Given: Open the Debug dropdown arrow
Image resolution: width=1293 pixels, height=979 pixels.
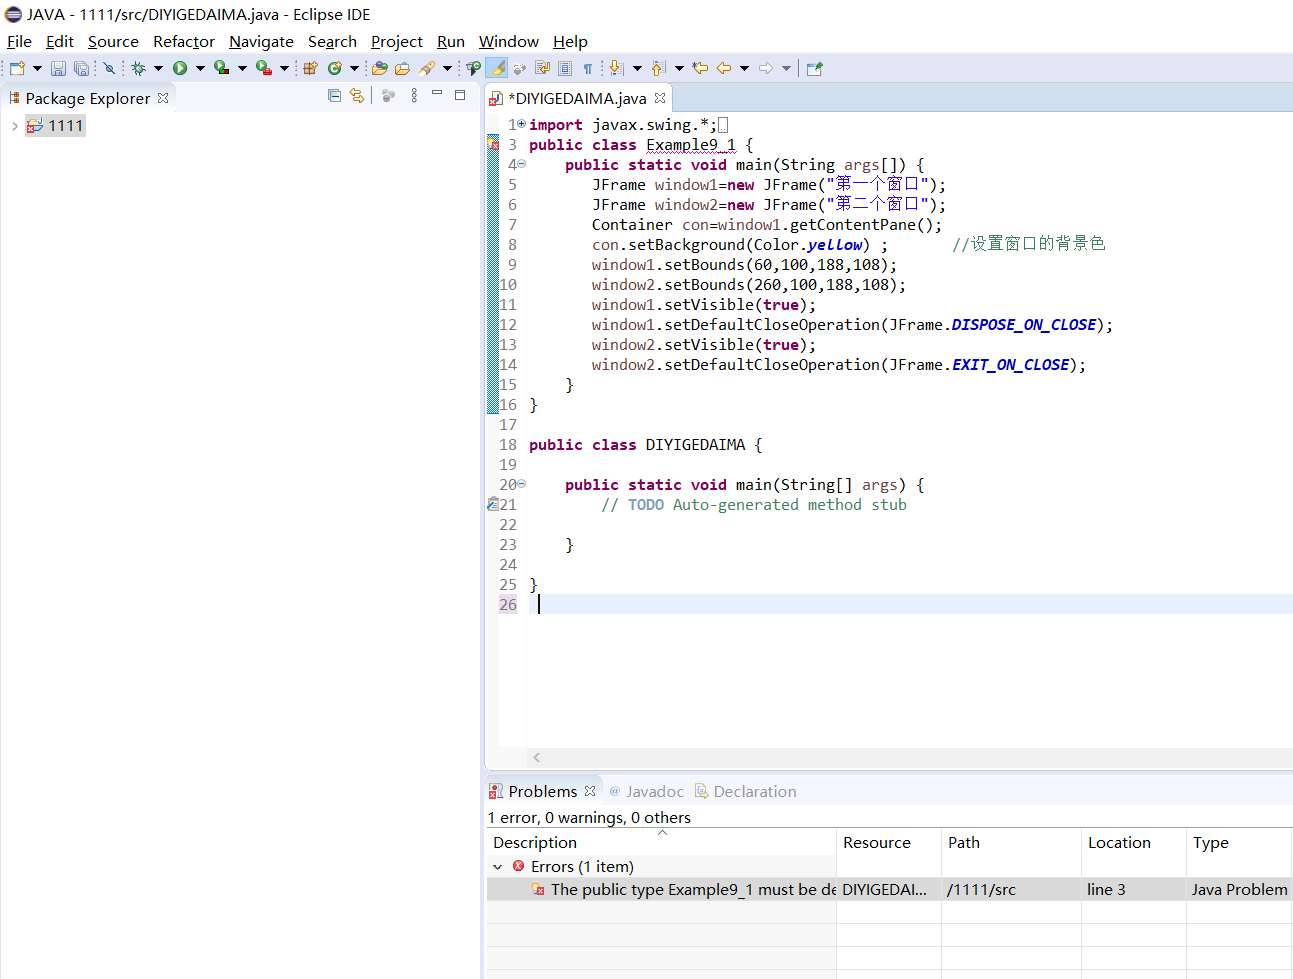Looking at the screenshot, I should point(158,68).
